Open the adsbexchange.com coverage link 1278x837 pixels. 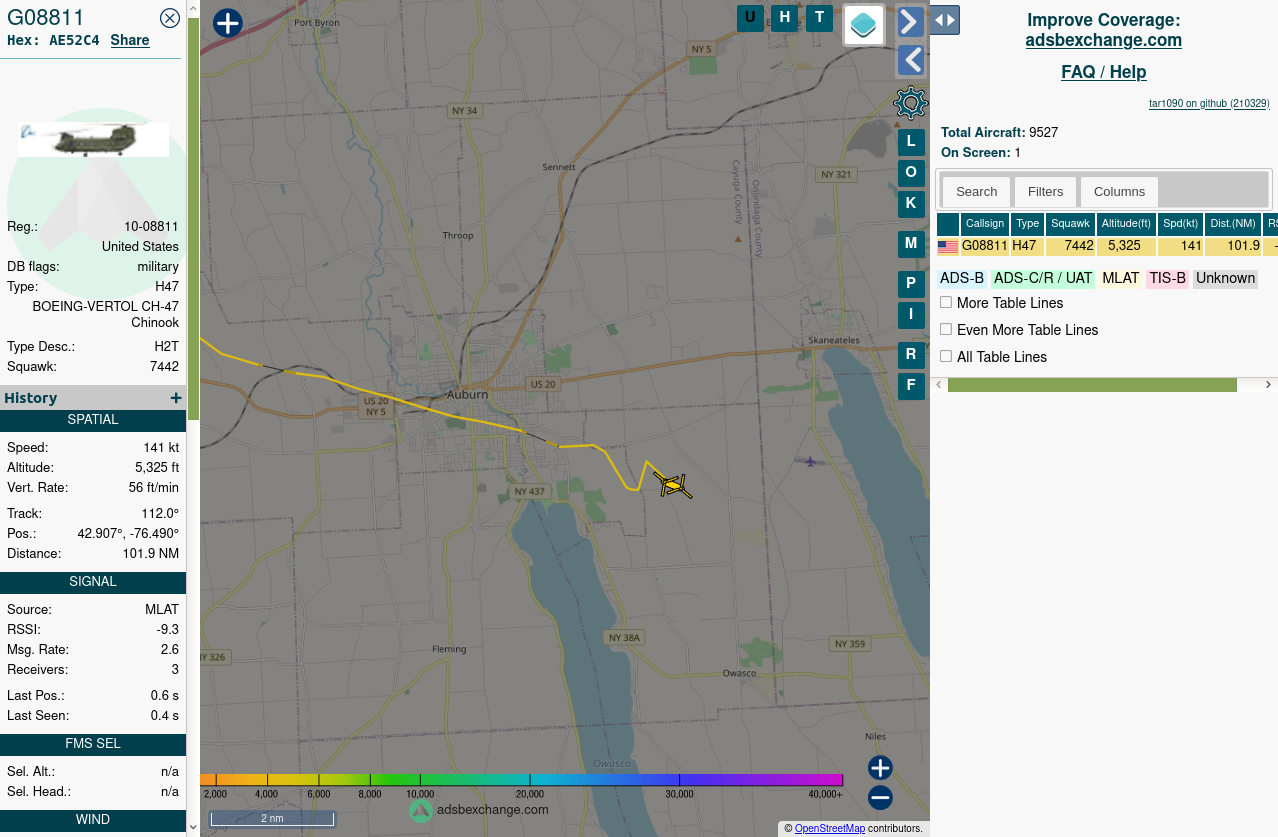tap(1104, 40)
